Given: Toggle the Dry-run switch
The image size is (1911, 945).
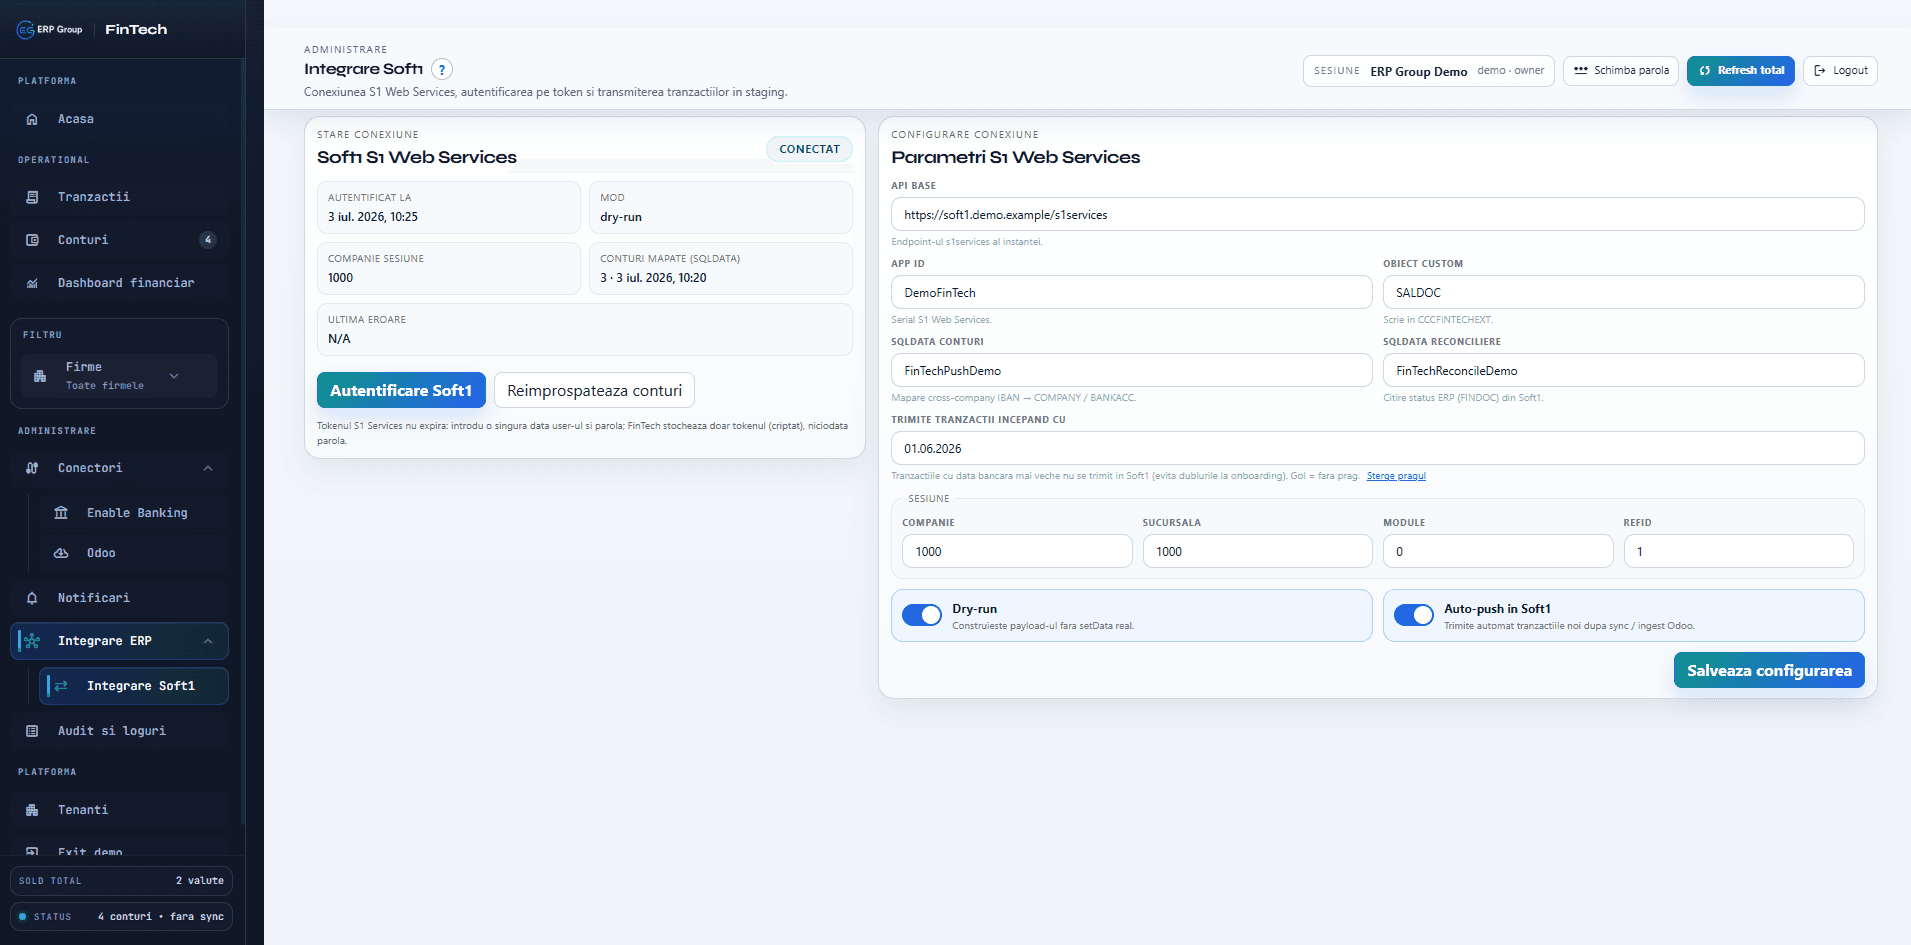Looking at the screenshot, I should tap(922, 615).
